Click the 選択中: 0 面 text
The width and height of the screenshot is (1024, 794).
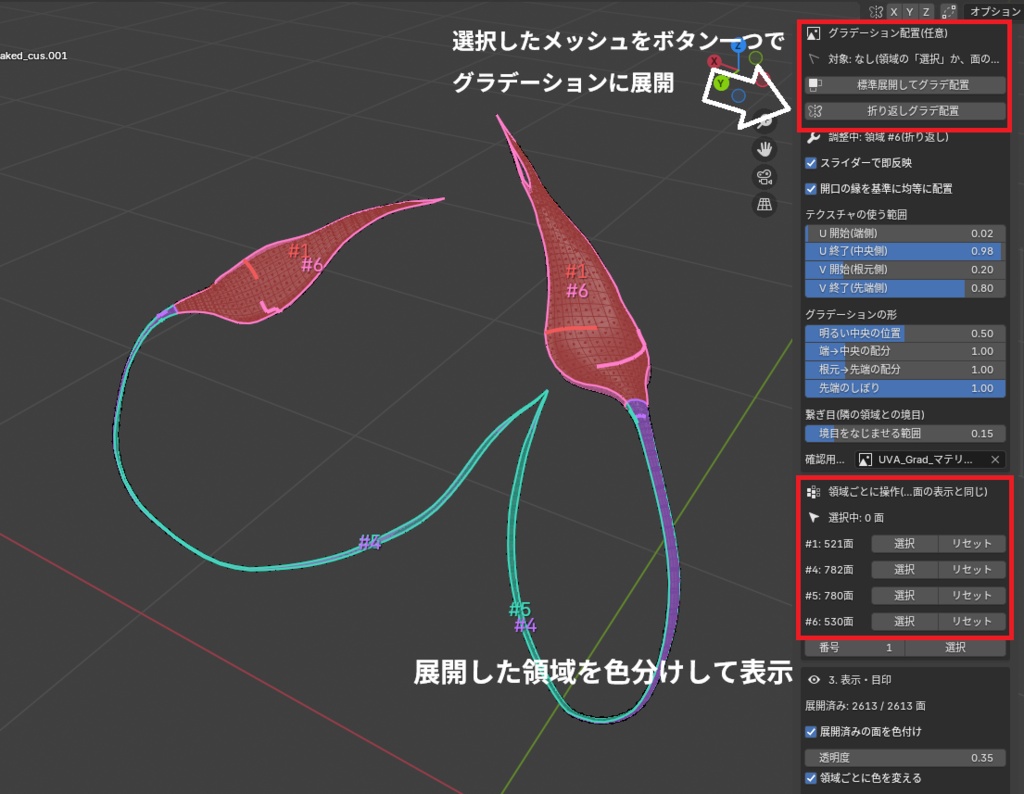tap(856, 518)
